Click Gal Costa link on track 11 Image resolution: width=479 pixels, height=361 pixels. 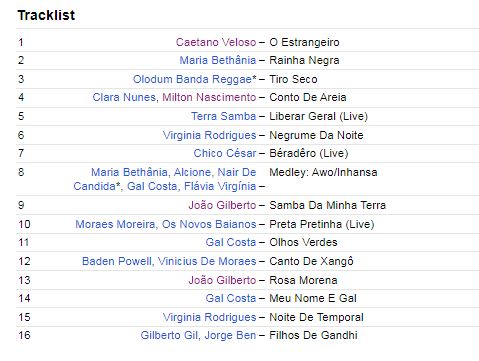pos(231,242)
